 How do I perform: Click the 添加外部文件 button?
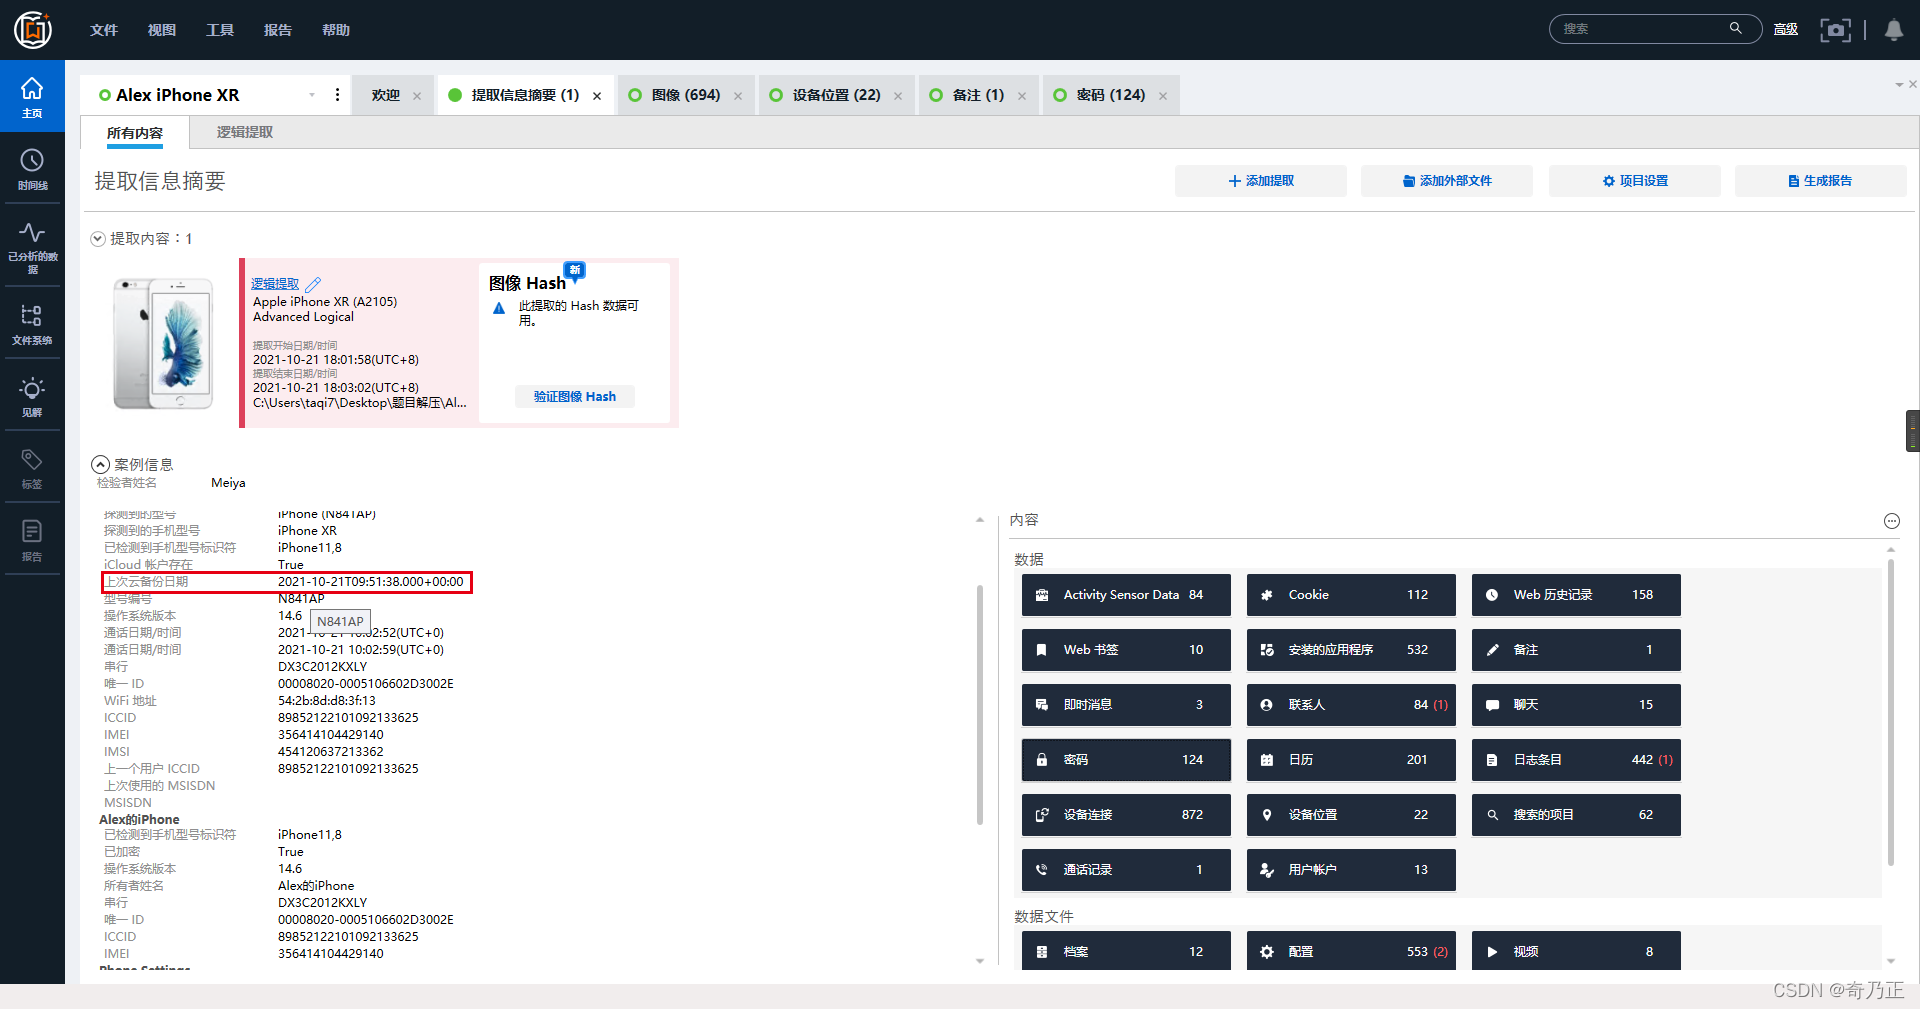pyautogui.click(x=1447, y=181)
